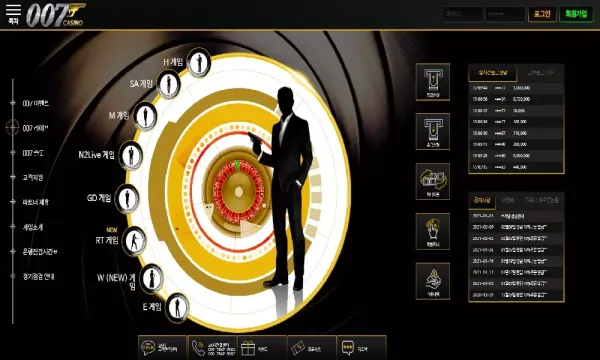600x360 pixels.
Task: Click the 007 Casino logo
Action: tap(56, 15)
